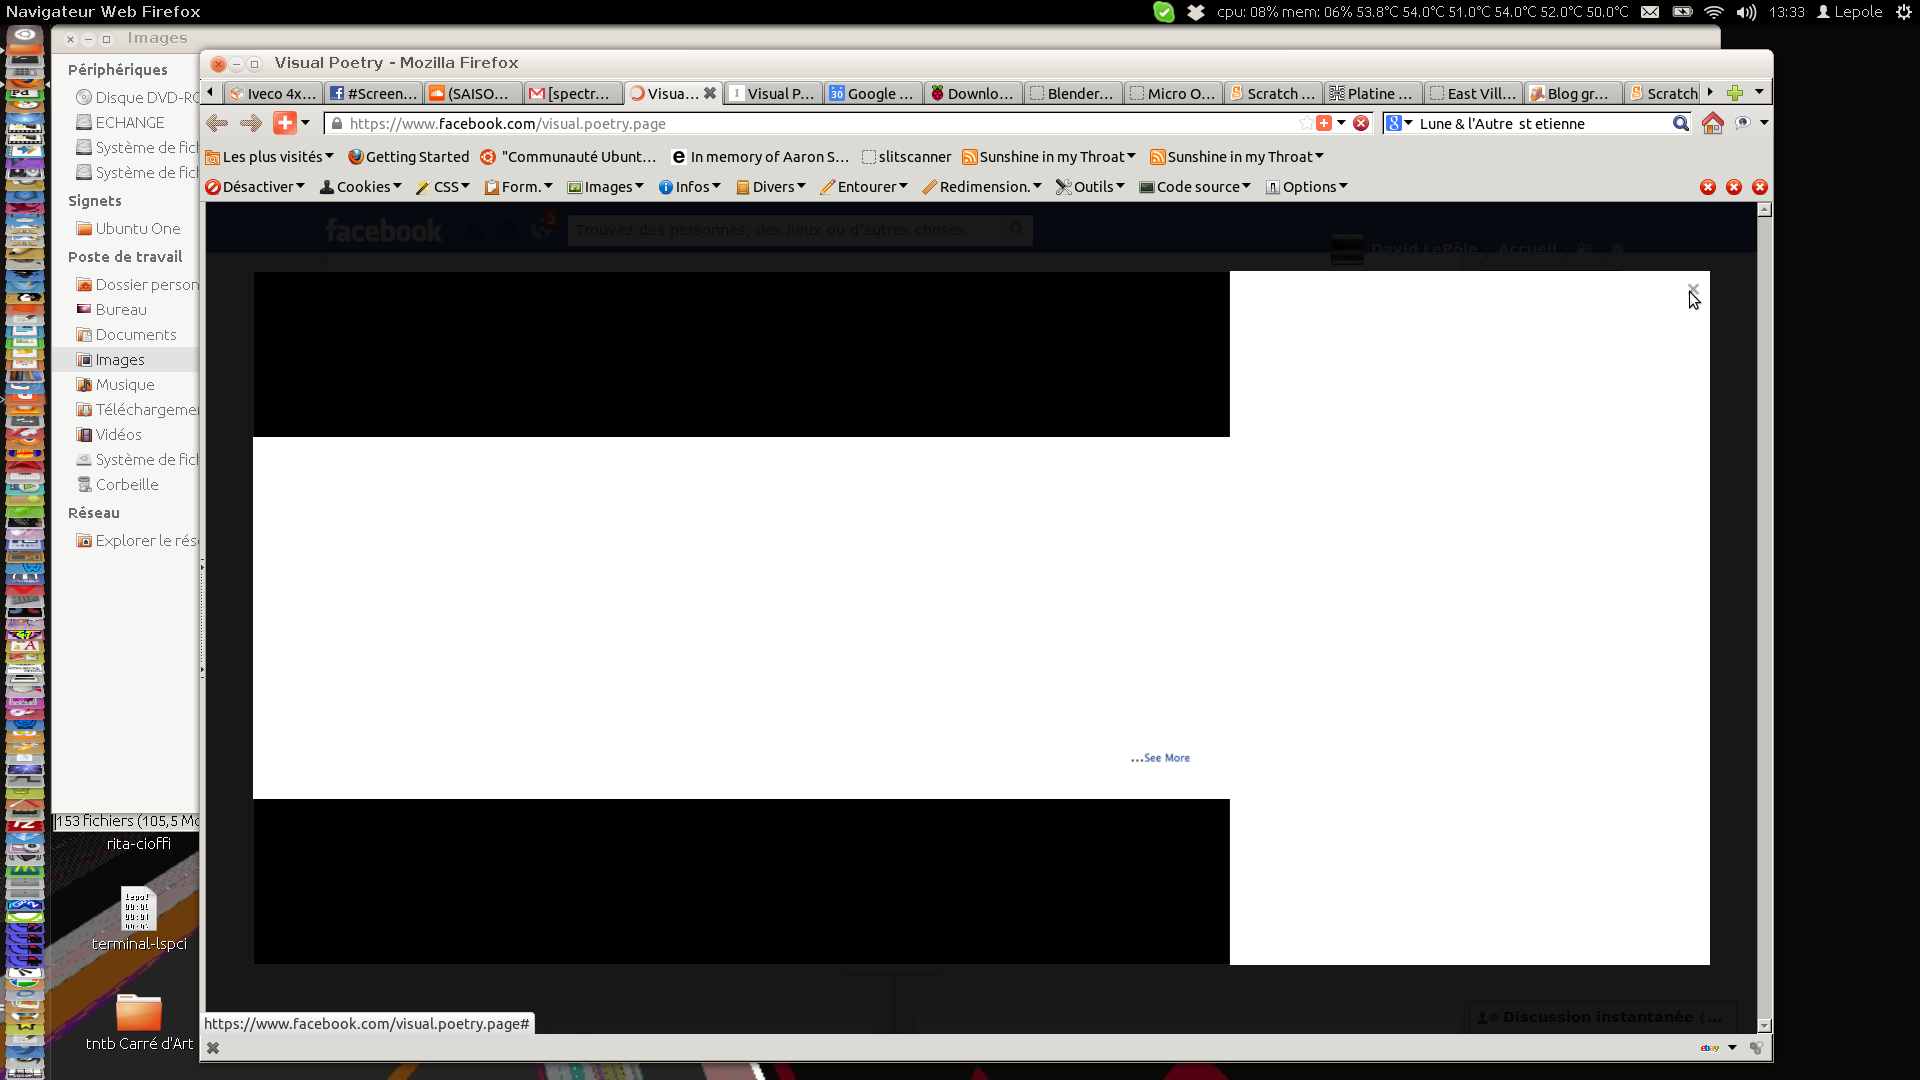This screenshot has width=1920, height=1080.
Task: Click the red stop loading icon in address bar
Action: click(x=1361, y=123)
